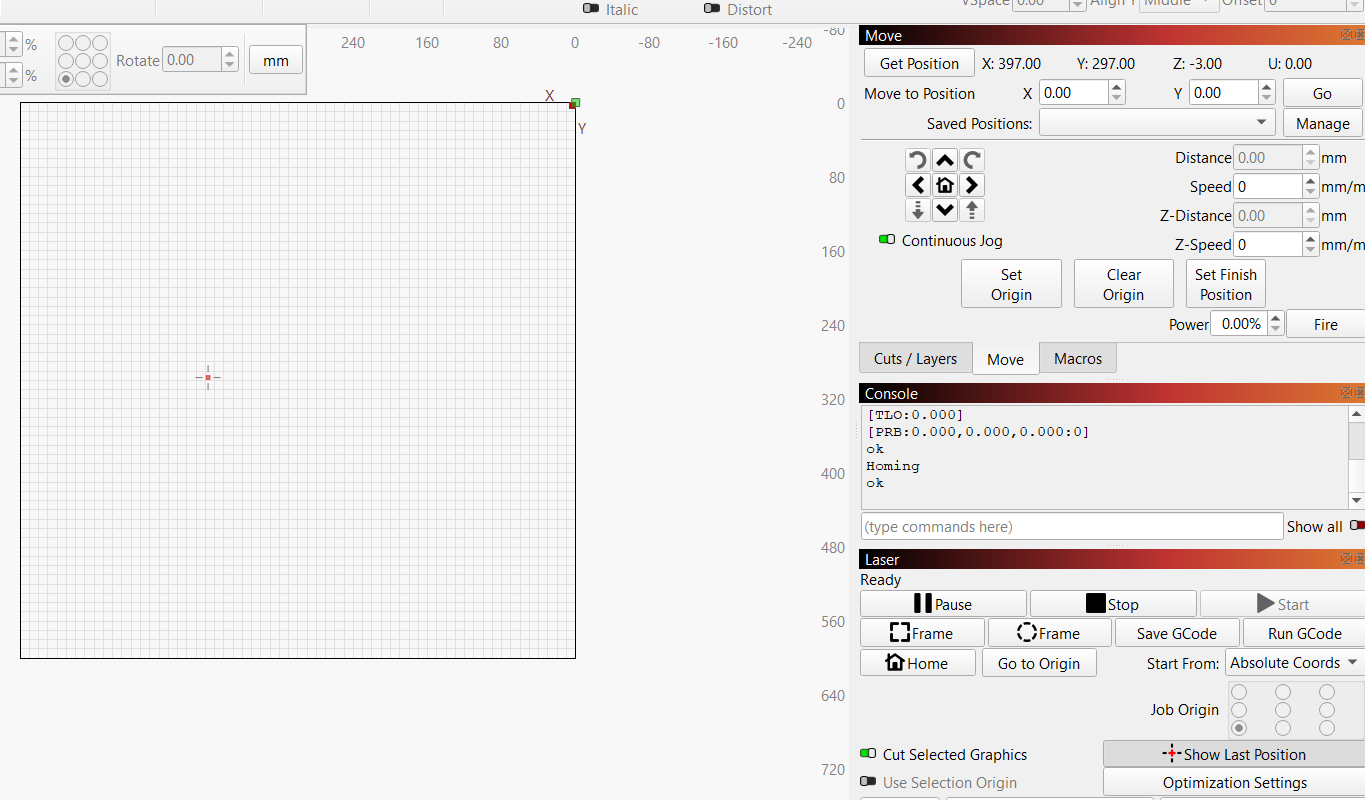
Task: Open the Macros tab
Action: pos(1077,359)
